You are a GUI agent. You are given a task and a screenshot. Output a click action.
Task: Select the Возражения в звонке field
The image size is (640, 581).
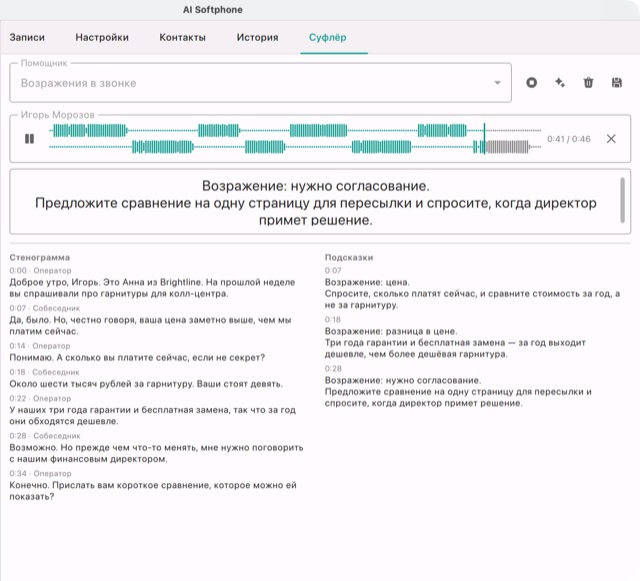260,83
